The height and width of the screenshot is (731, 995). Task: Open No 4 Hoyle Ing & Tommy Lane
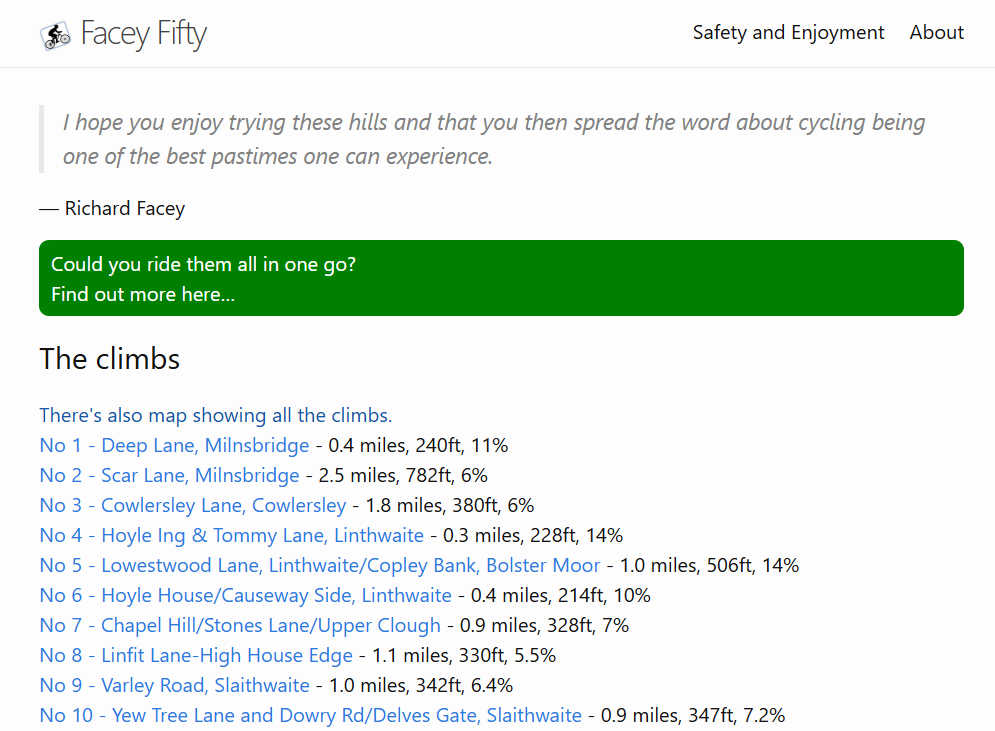click(x=231, y=536)
